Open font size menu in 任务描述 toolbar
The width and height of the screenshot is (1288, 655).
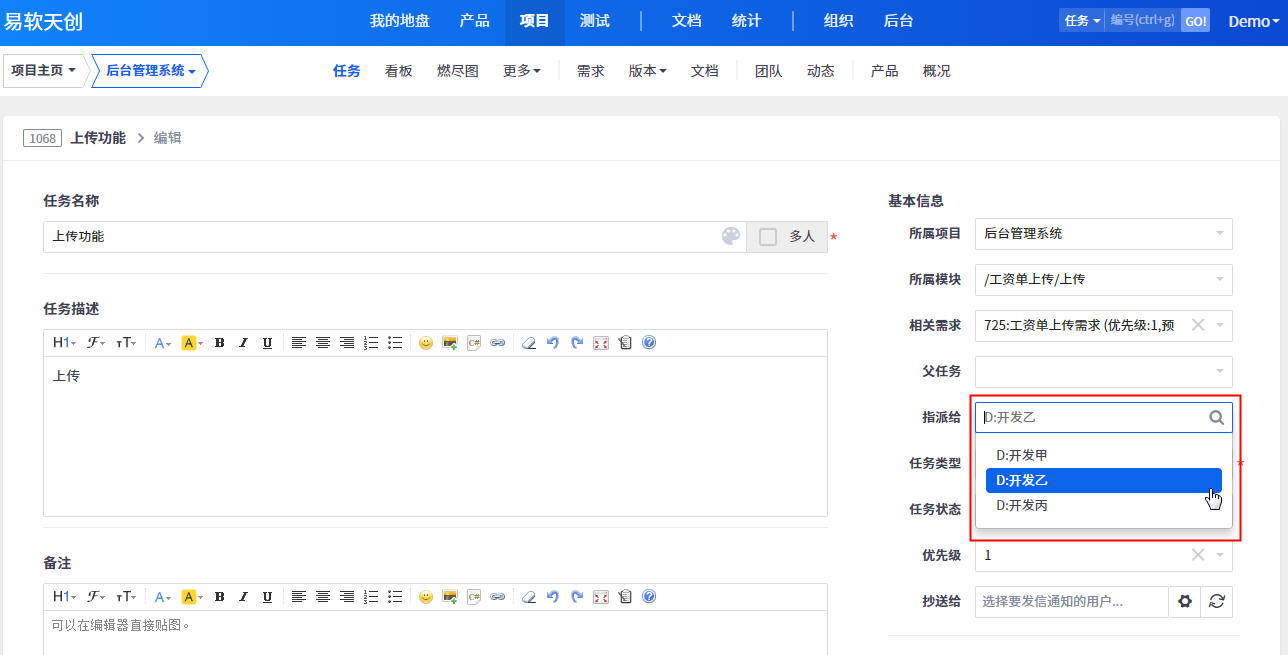tap(127, 343)
